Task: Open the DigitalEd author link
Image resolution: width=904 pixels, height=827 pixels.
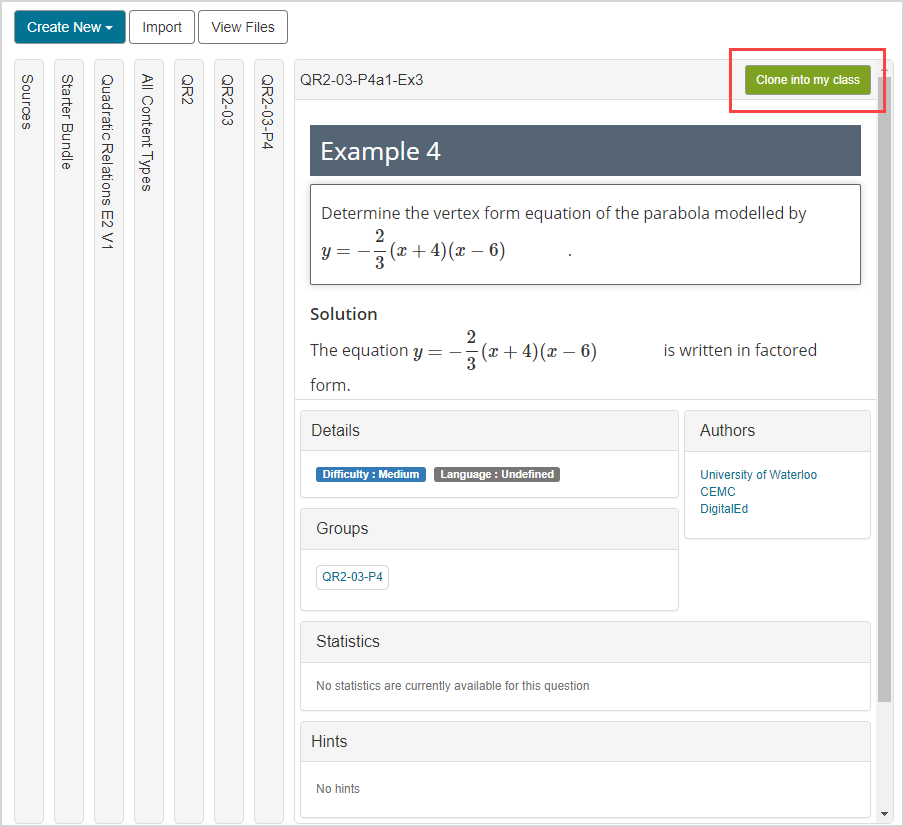Action: [x=724, y=509]
